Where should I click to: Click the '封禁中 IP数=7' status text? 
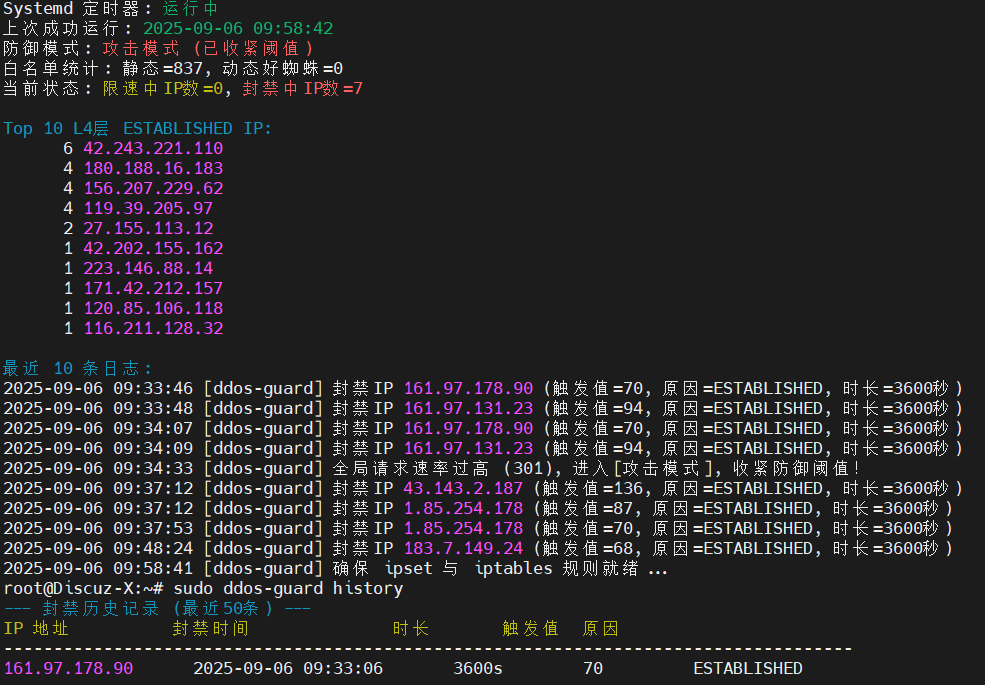coord(303,89)
